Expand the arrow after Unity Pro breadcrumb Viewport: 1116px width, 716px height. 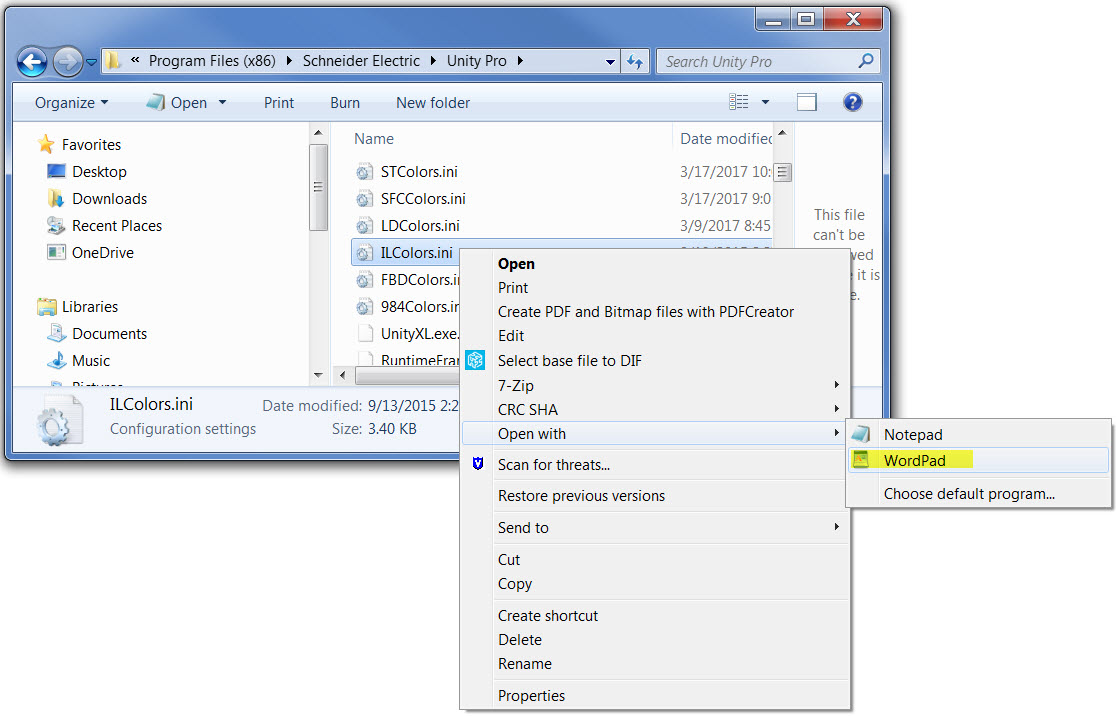[x=520, y=61]
